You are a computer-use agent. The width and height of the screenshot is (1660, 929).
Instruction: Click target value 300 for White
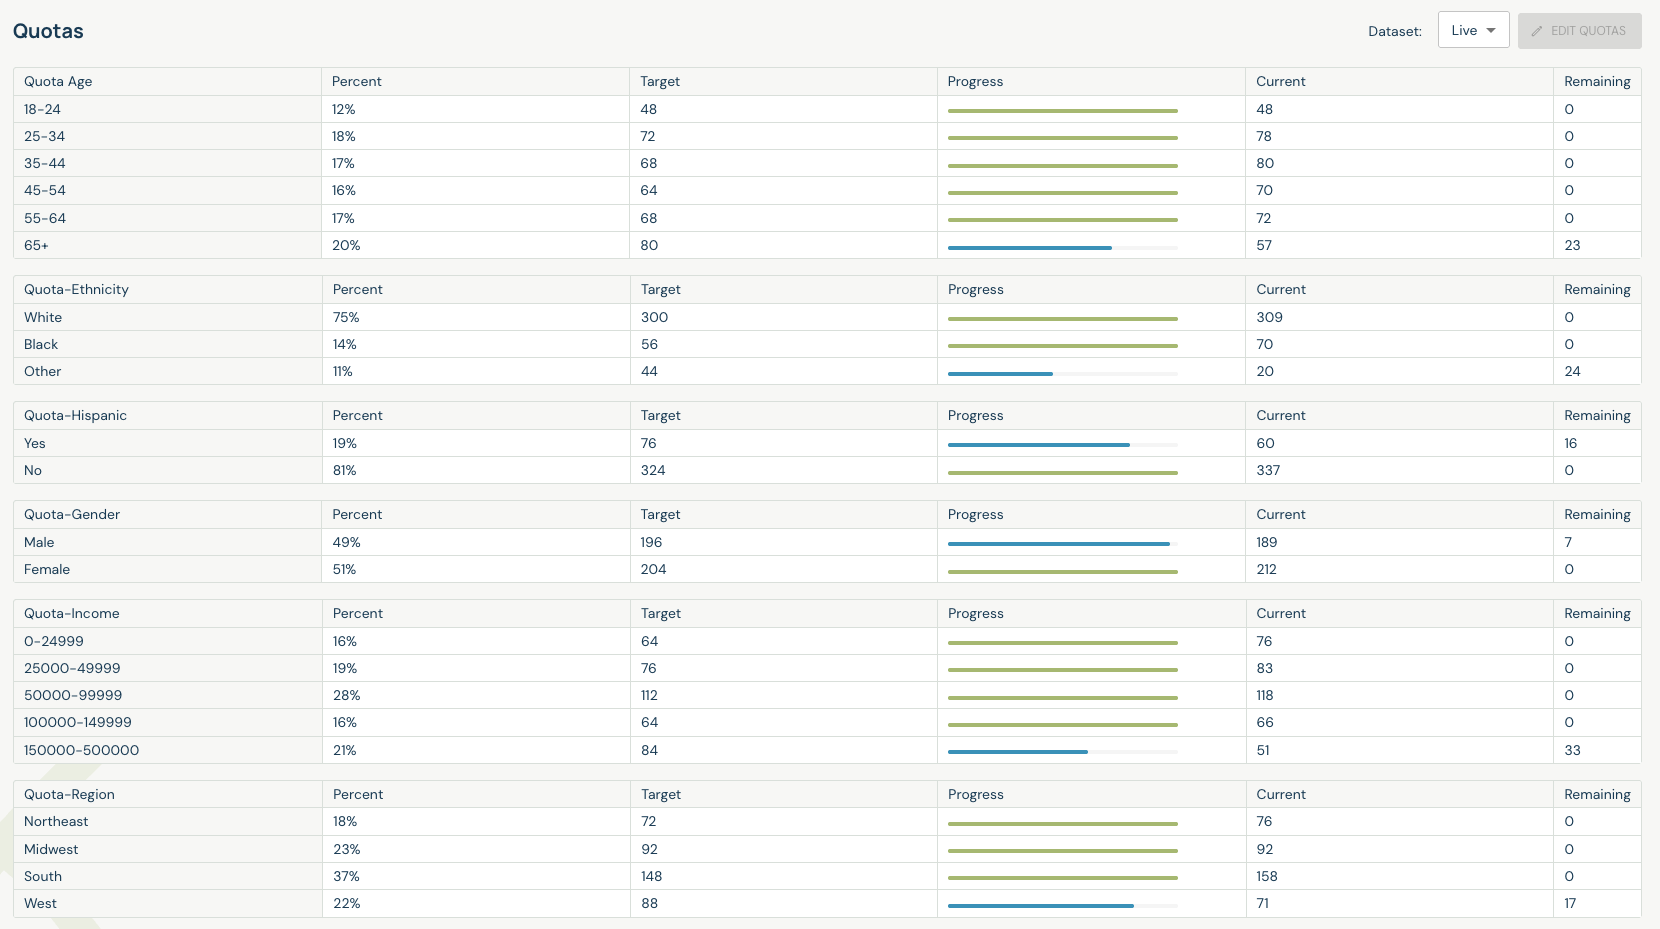654,317
